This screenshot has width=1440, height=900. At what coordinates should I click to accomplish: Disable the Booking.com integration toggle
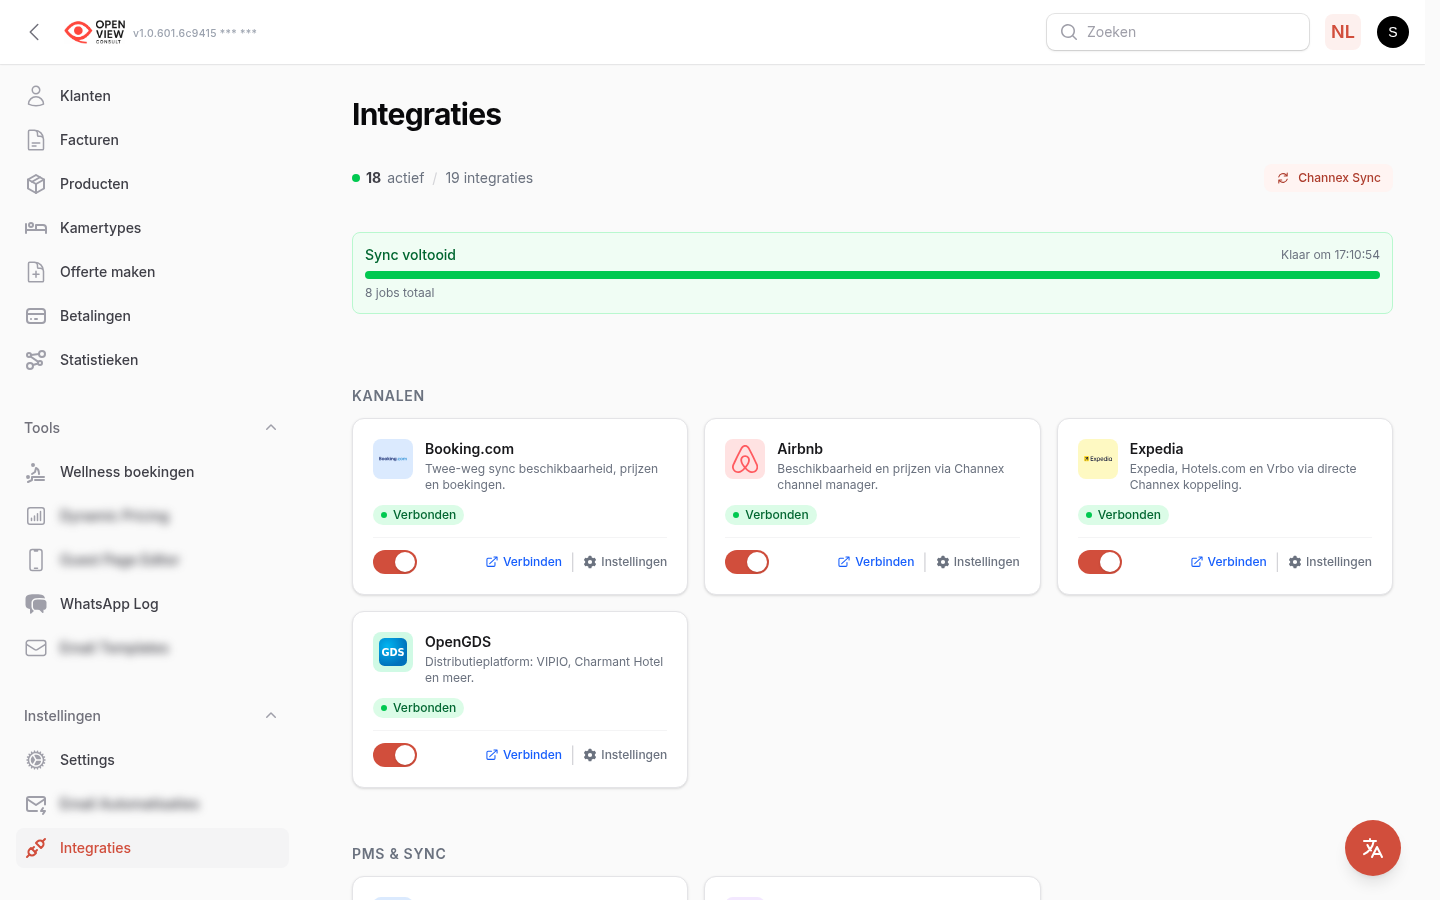(x=395, y=562)
